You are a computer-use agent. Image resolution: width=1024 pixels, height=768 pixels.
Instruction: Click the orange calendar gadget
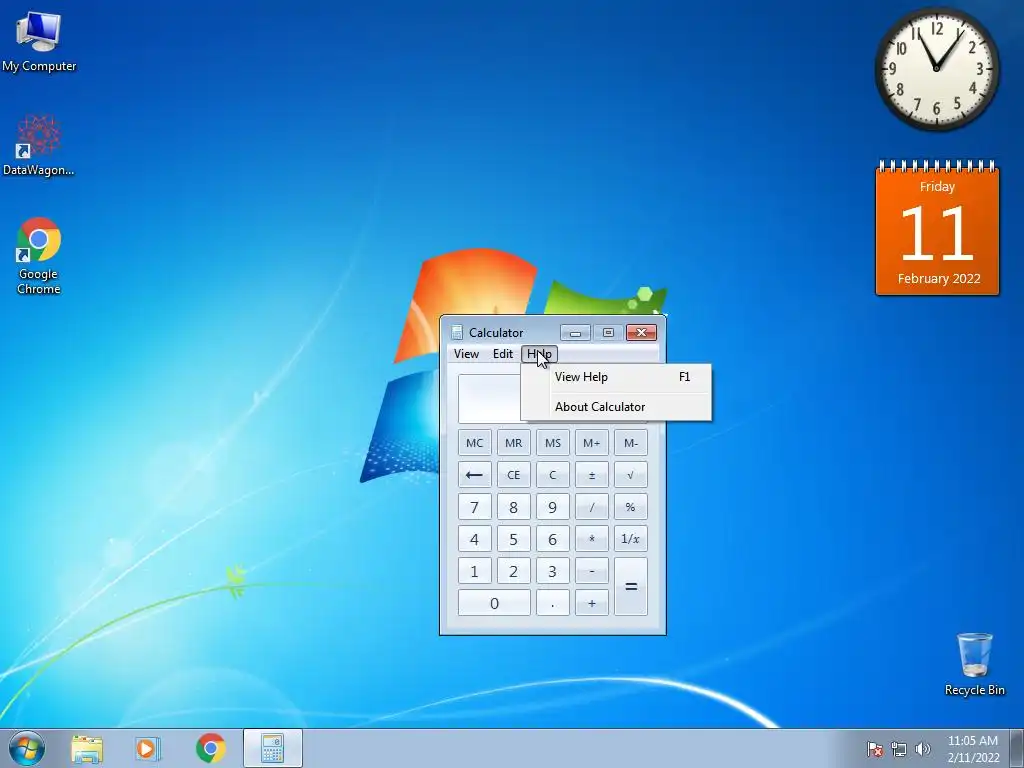(937, 228)
